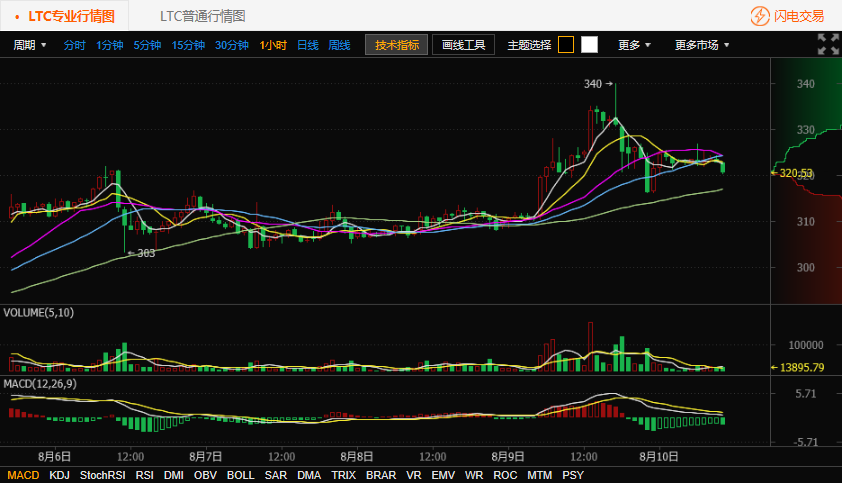Image resolution: width=842 pixels, height=483 pixels.
Task: Select the white theme swatch
Action: (589, 45)
